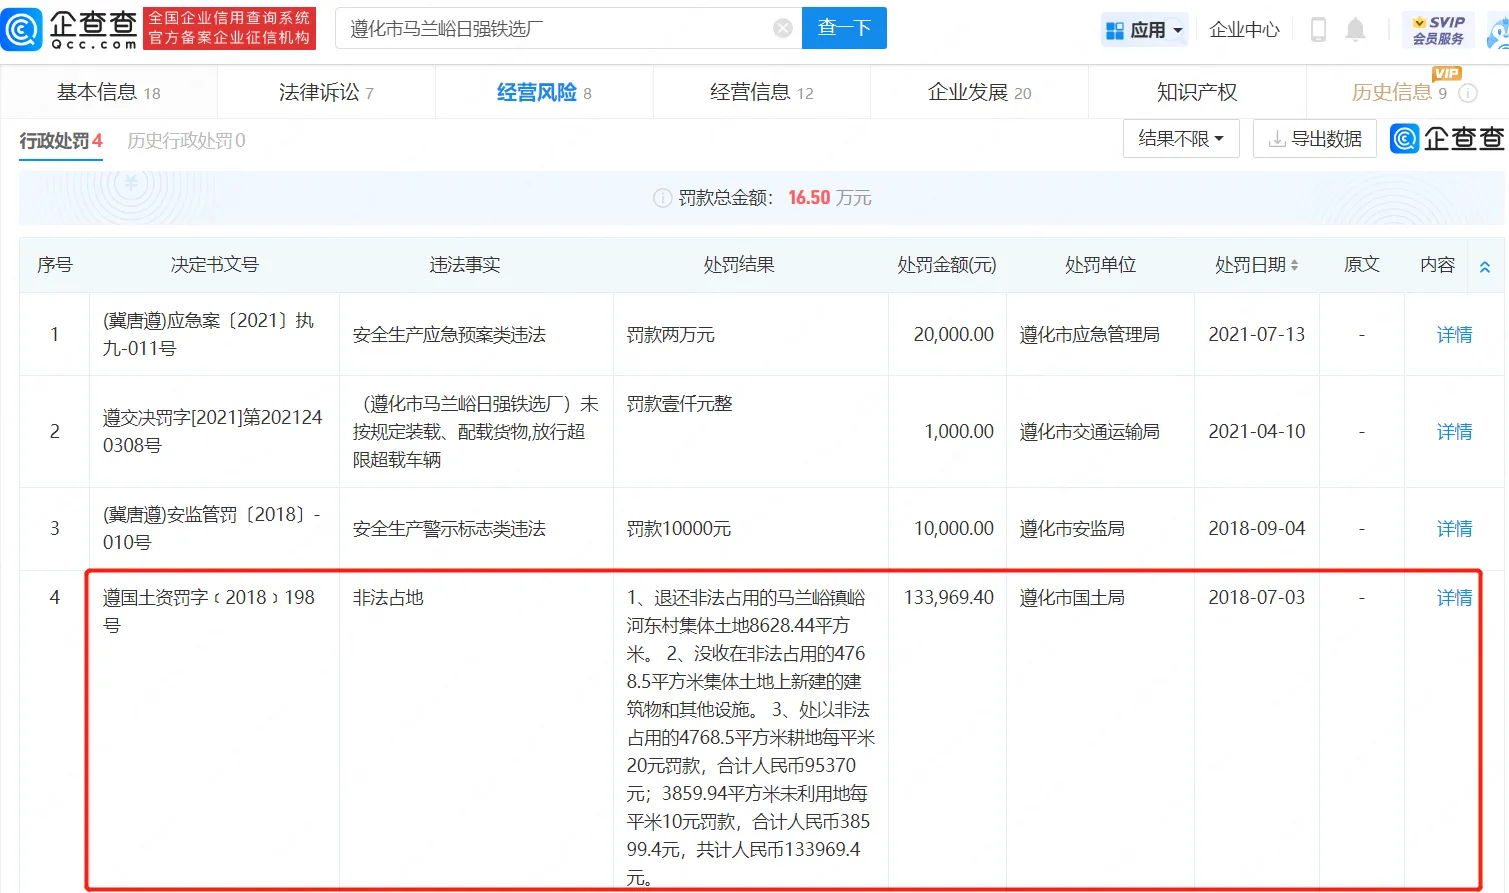Screen dimensions: 1509x893
Task: Click the 查一下 search button
Action: click(x=844, y=28)
